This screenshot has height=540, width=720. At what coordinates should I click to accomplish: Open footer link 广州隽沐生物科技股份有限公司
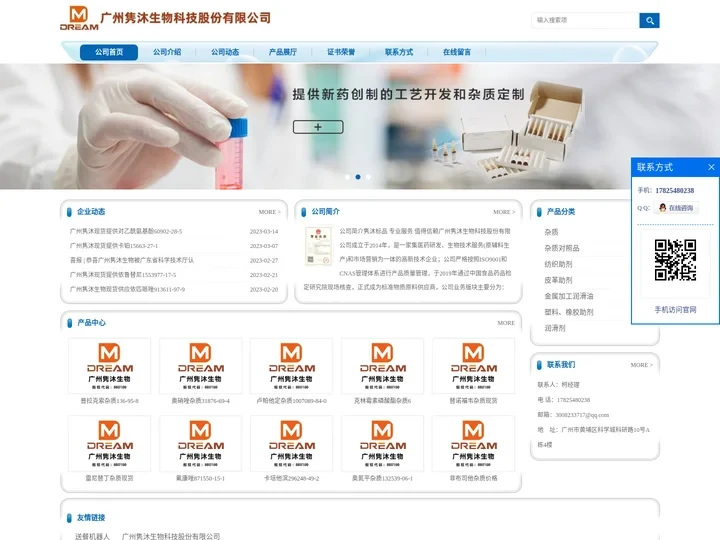tap(171, 536)
